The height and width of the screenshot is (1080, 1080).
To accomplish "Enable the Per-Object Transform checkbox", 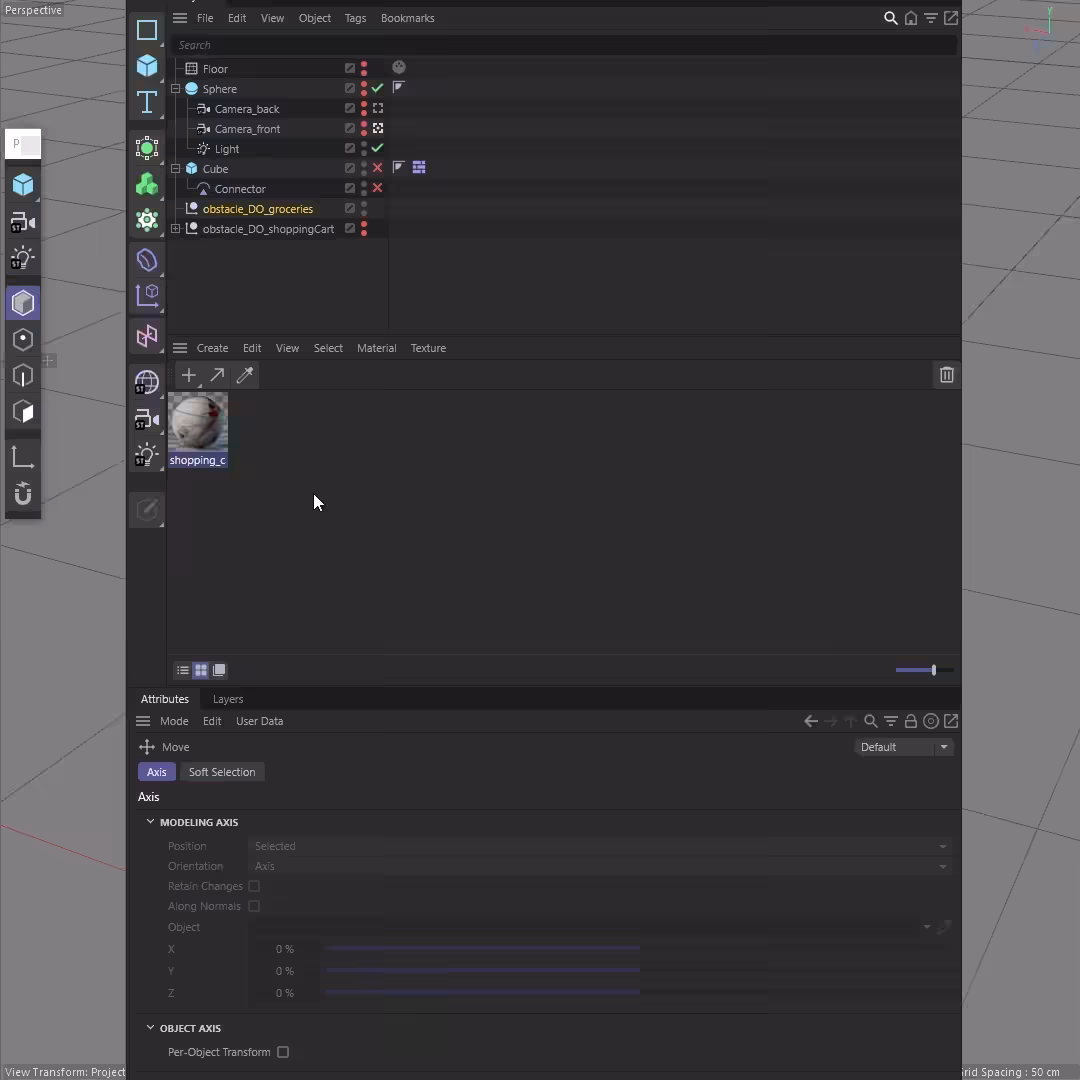I will coord(283,1052).
